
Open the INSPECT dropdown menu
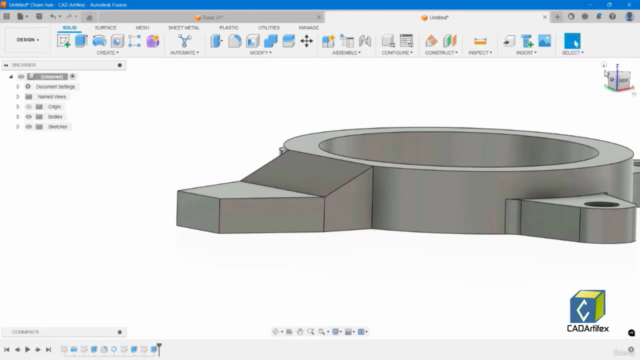pos(480,53)
